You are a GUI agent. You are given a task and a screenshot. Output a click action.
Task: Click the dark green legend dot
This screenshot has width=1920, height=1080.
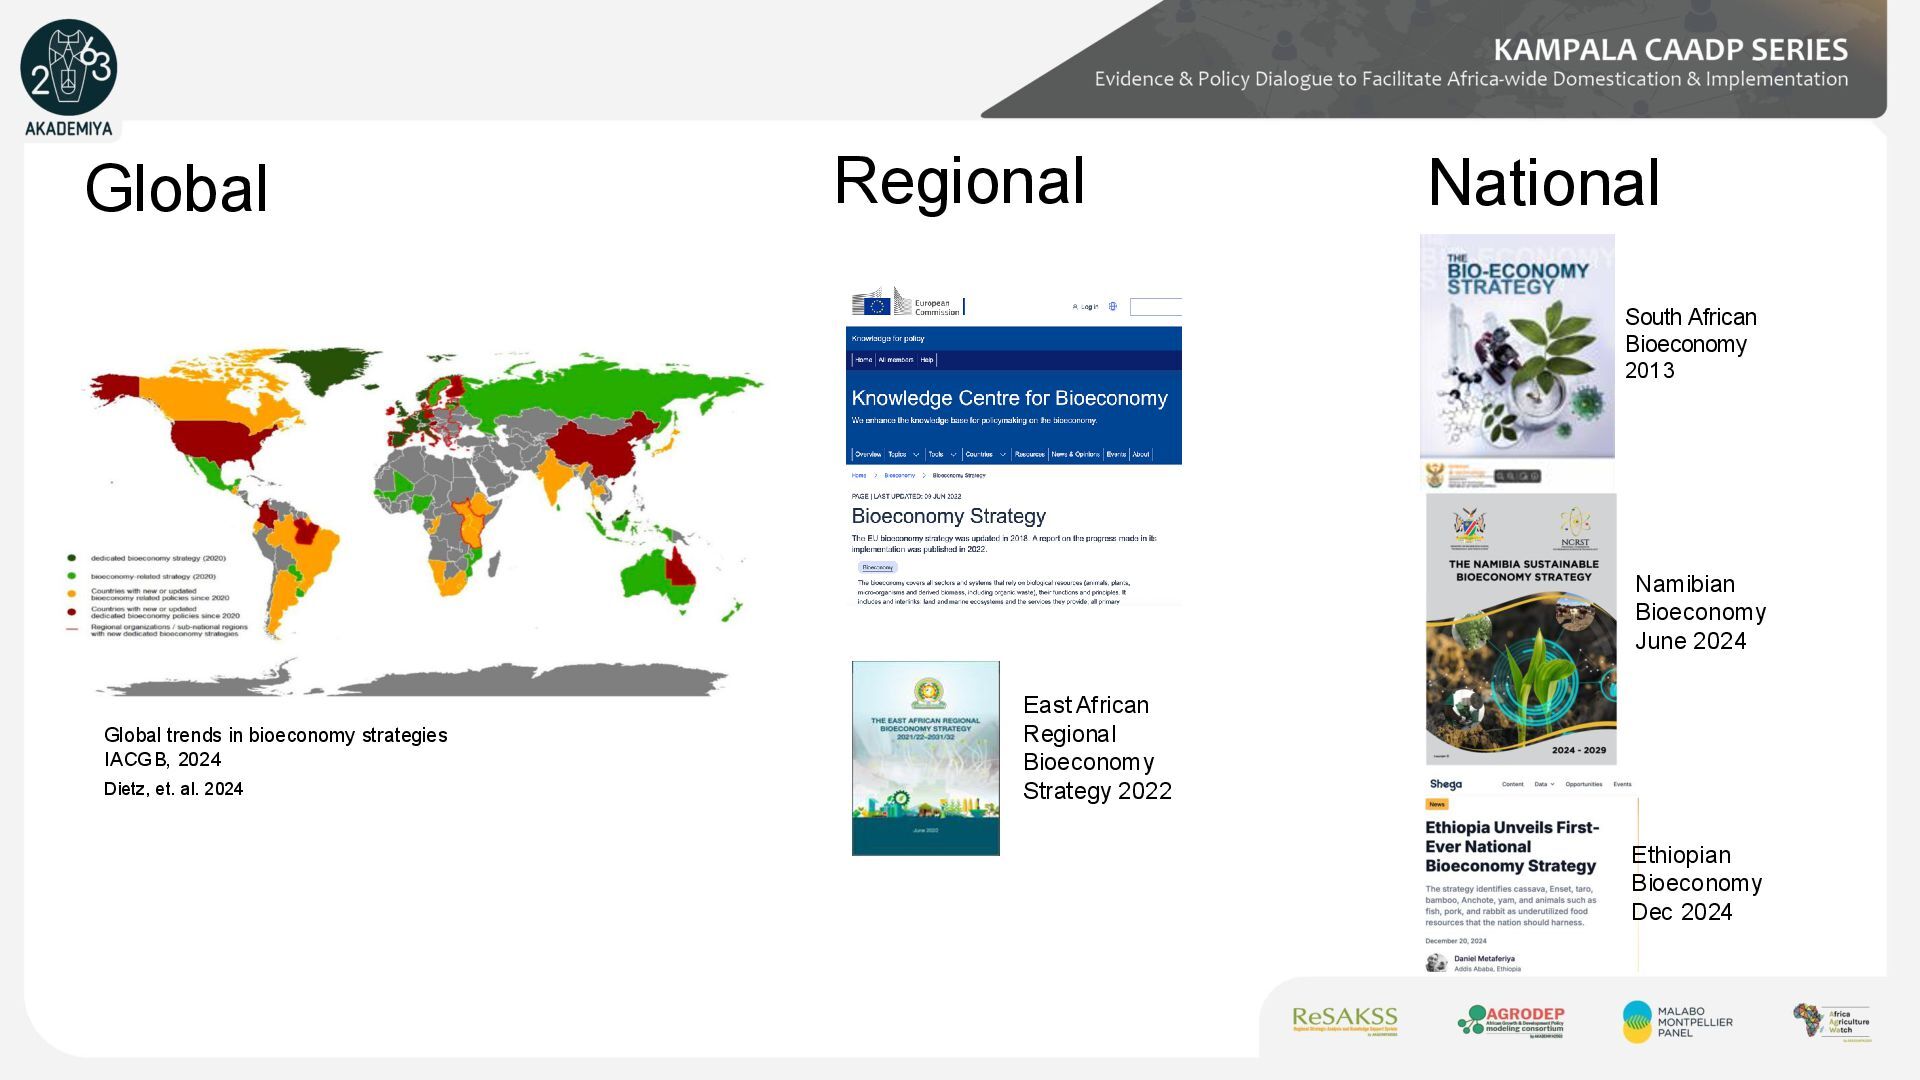coord(72,558)
